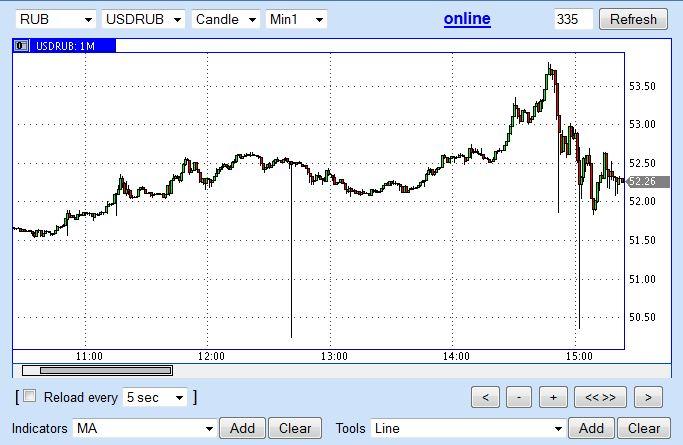Click the 14:00 time axis label

[x=456, y=357]
